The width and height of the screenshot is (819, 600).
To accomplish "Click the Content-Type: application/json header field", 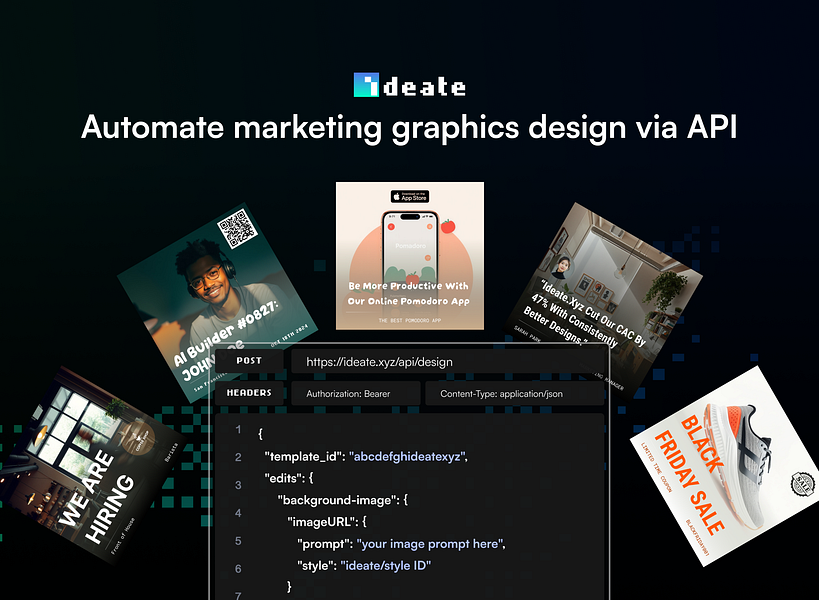I will coord(514,394).
